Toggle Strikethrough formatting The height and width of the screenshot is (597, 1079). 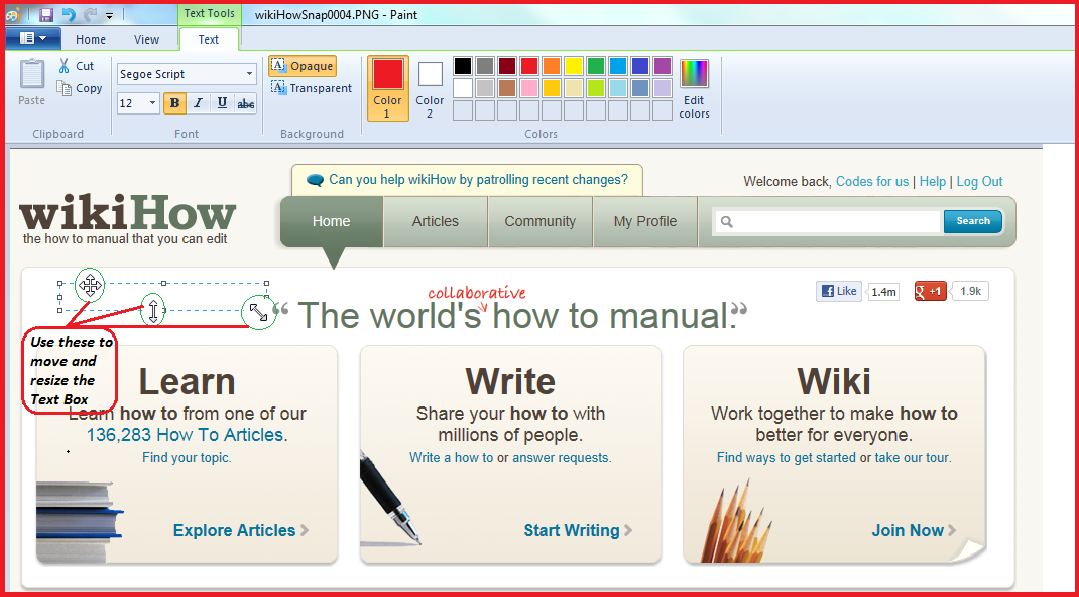coord(245,103)
